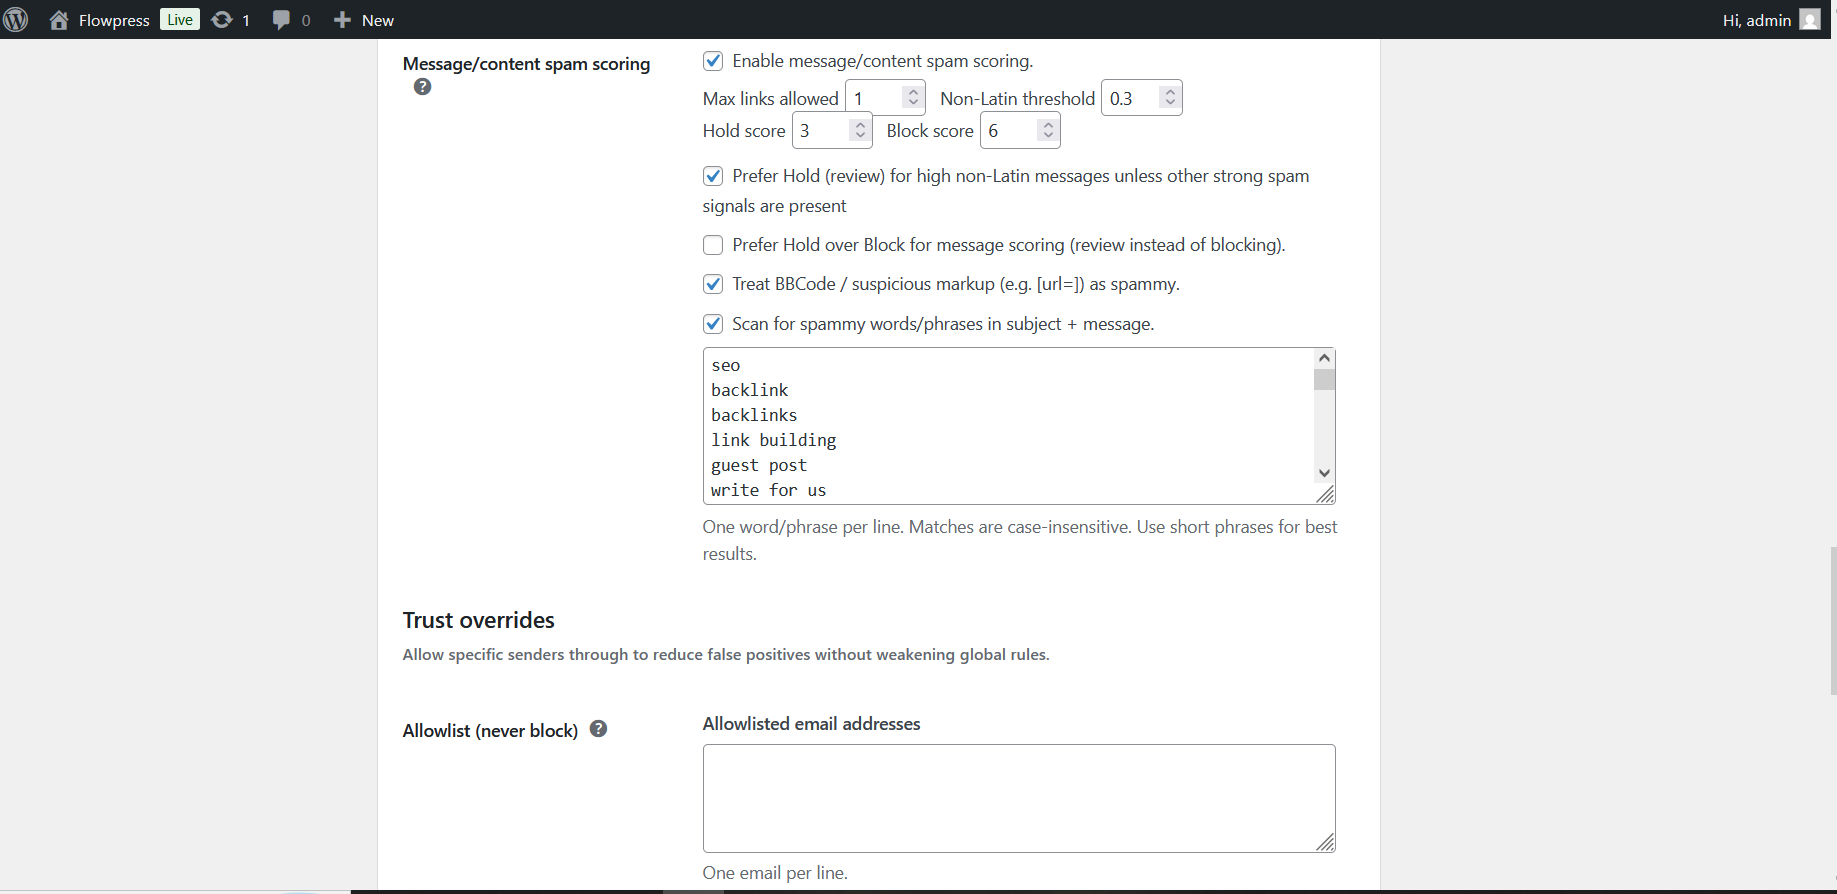Enable Prefer Hold over Block checkbox
Viewport: 1837px width, 894px height.
[x=713, y=245]
